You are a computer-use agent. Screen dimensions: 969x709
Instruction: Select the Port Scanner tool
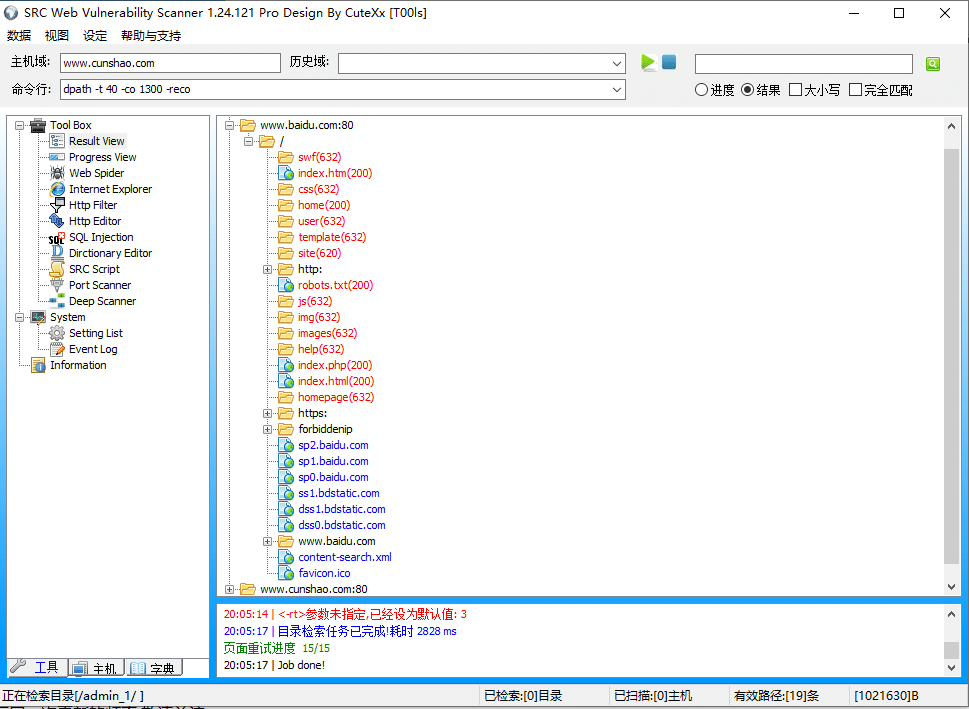[99, 285]
